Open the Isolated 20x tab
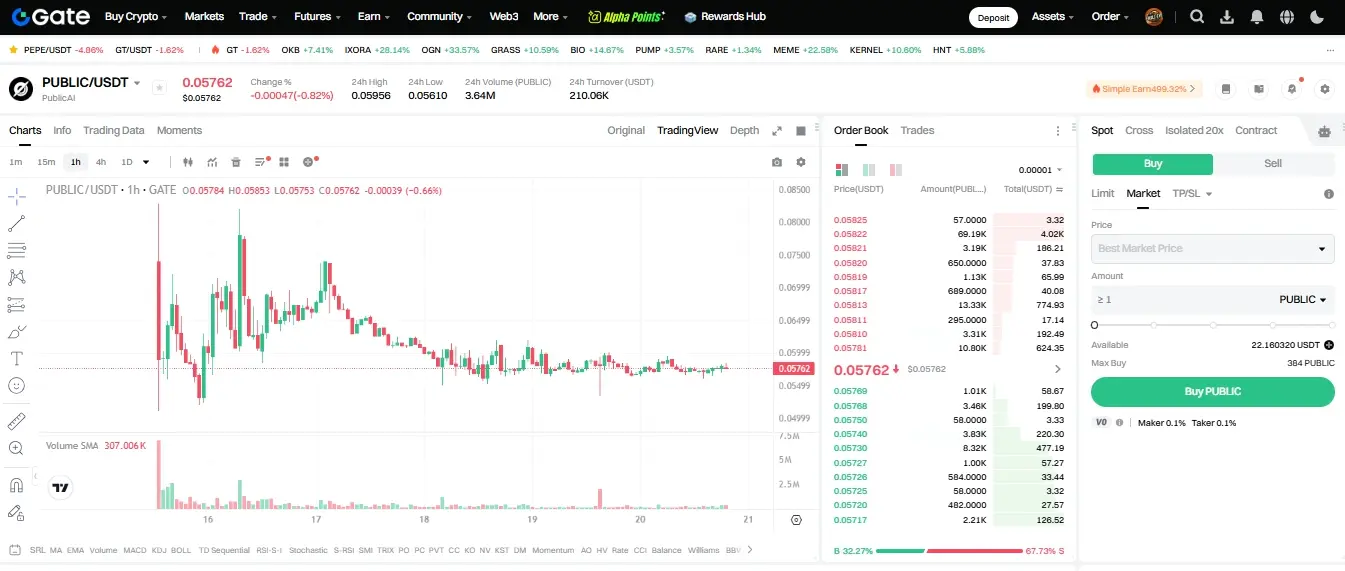 pos(1194,130)
